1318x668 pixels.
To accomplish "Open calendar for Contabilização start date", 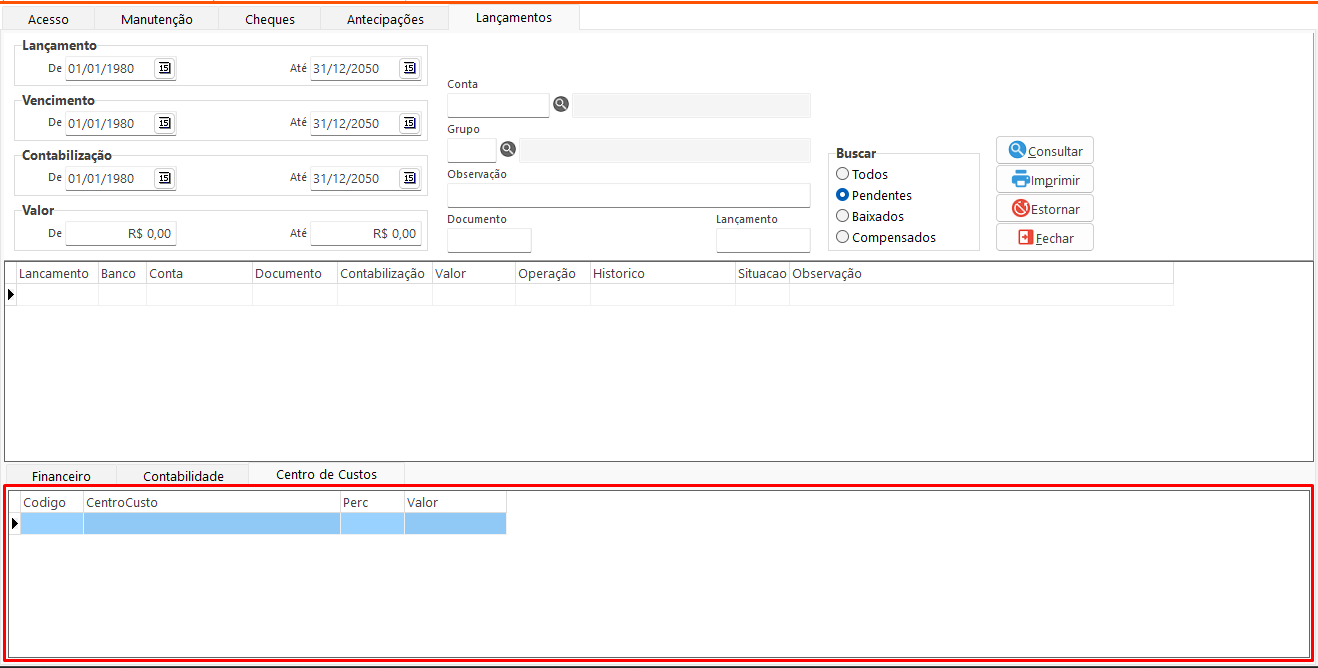I will (x=165, y=178).
